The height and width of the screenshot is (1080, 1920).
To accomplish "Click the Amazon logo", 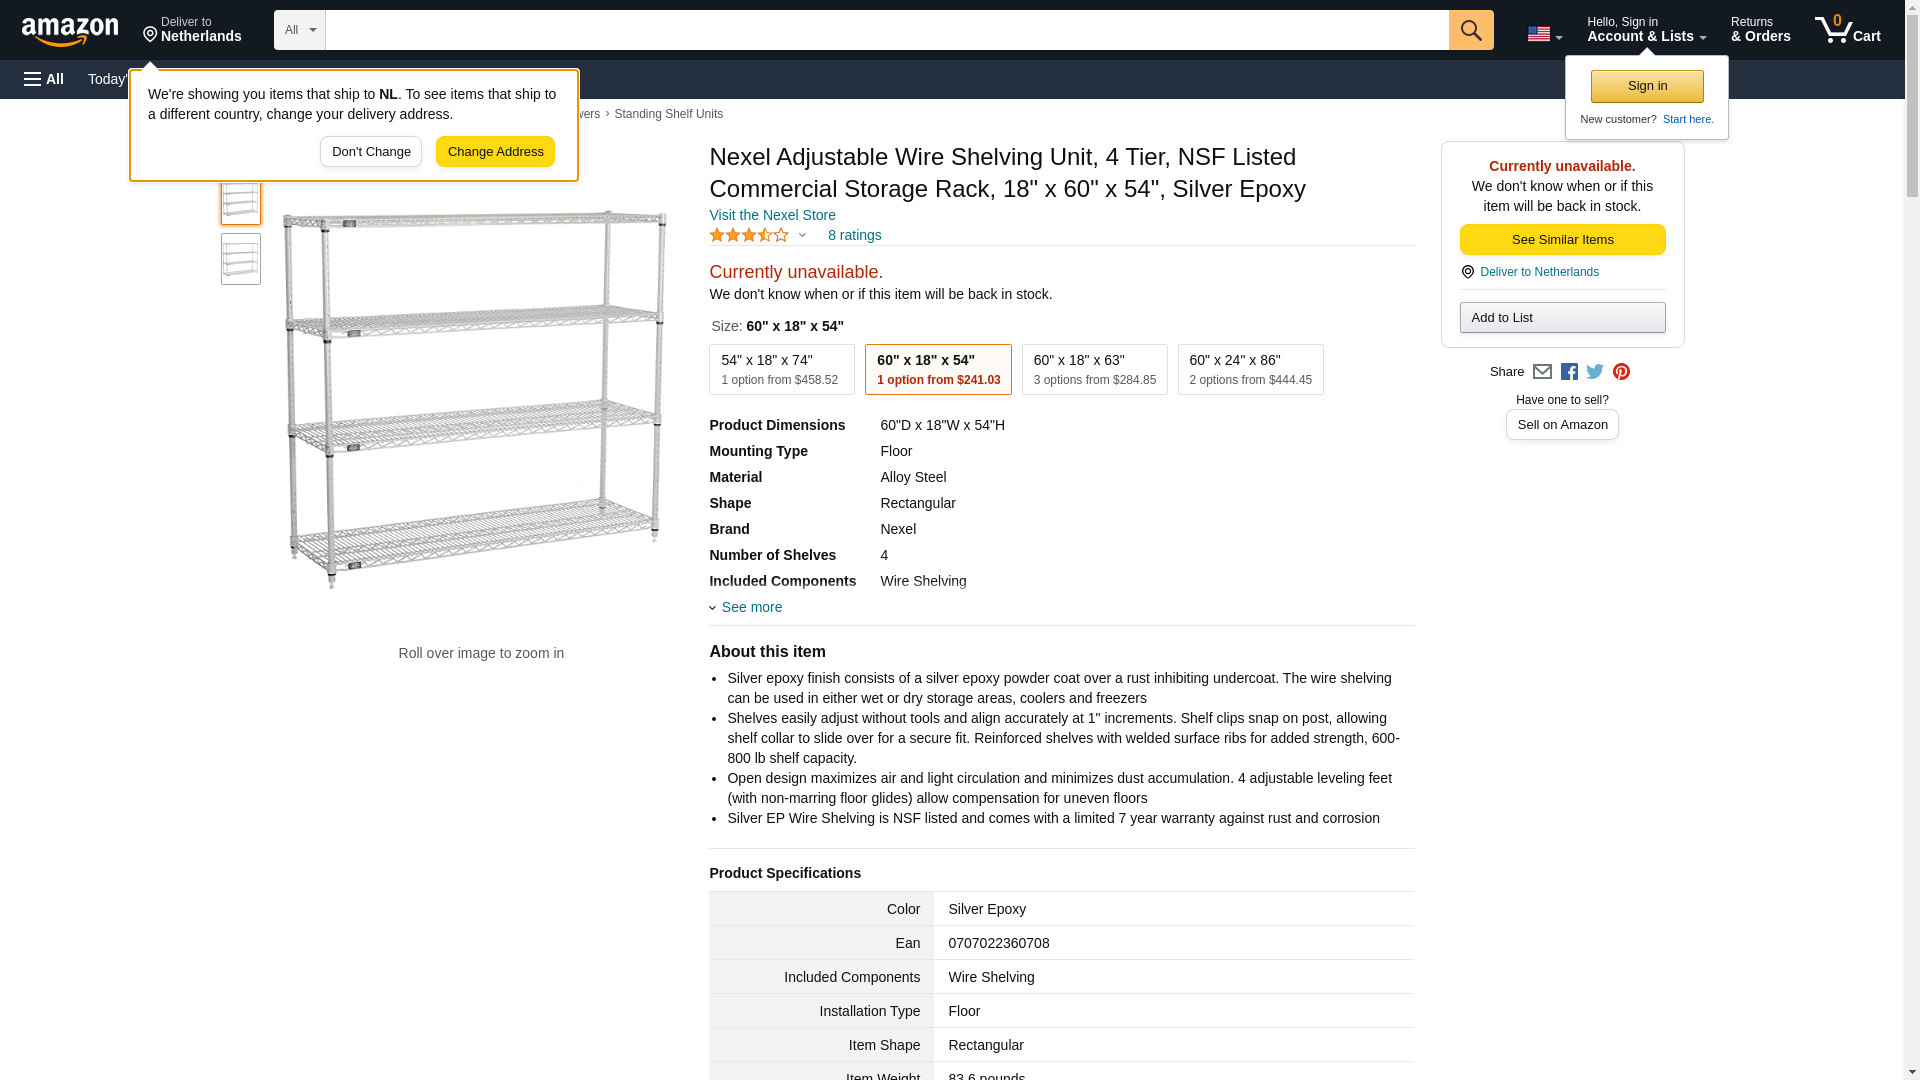I will pos(70,31).
